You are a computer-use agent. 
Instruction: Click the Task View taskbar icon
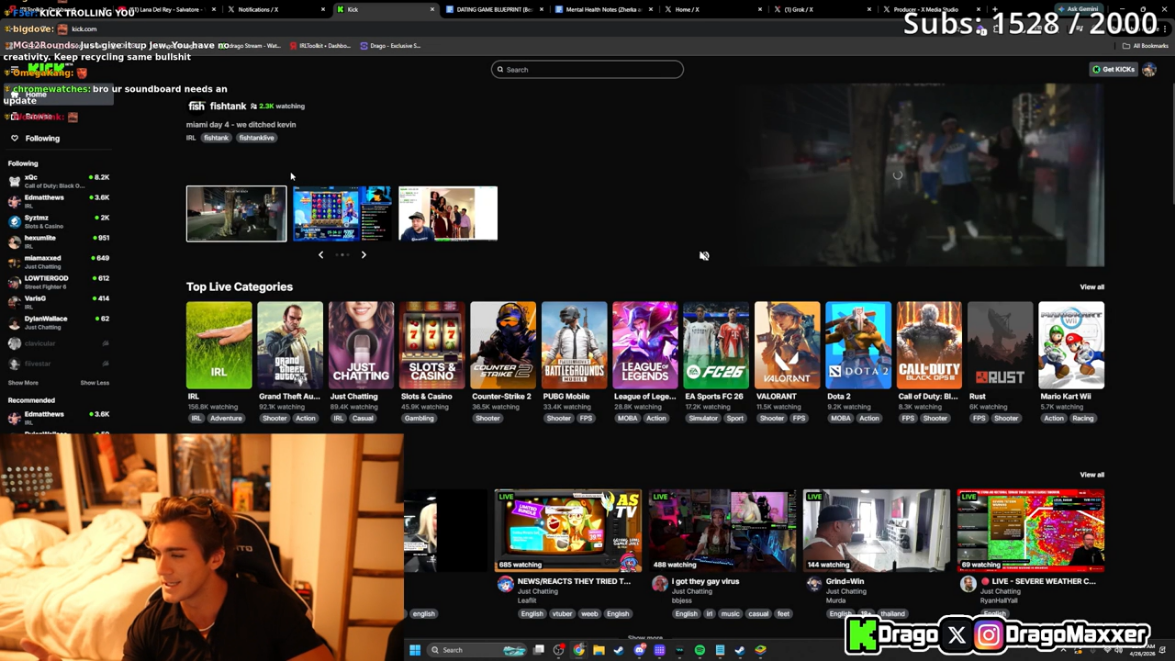(x=539, y=650)
